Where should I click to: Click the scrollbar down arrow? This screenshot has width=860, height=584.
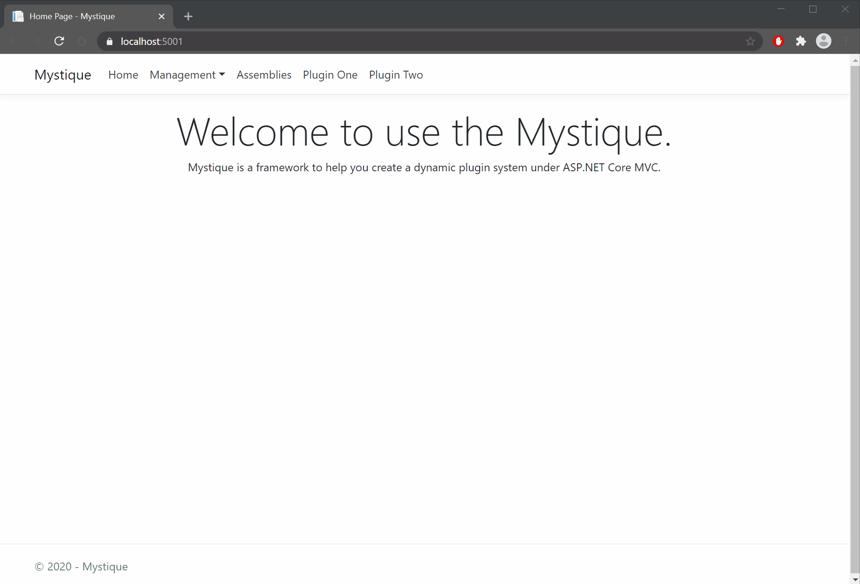click(x=855, y=579)
